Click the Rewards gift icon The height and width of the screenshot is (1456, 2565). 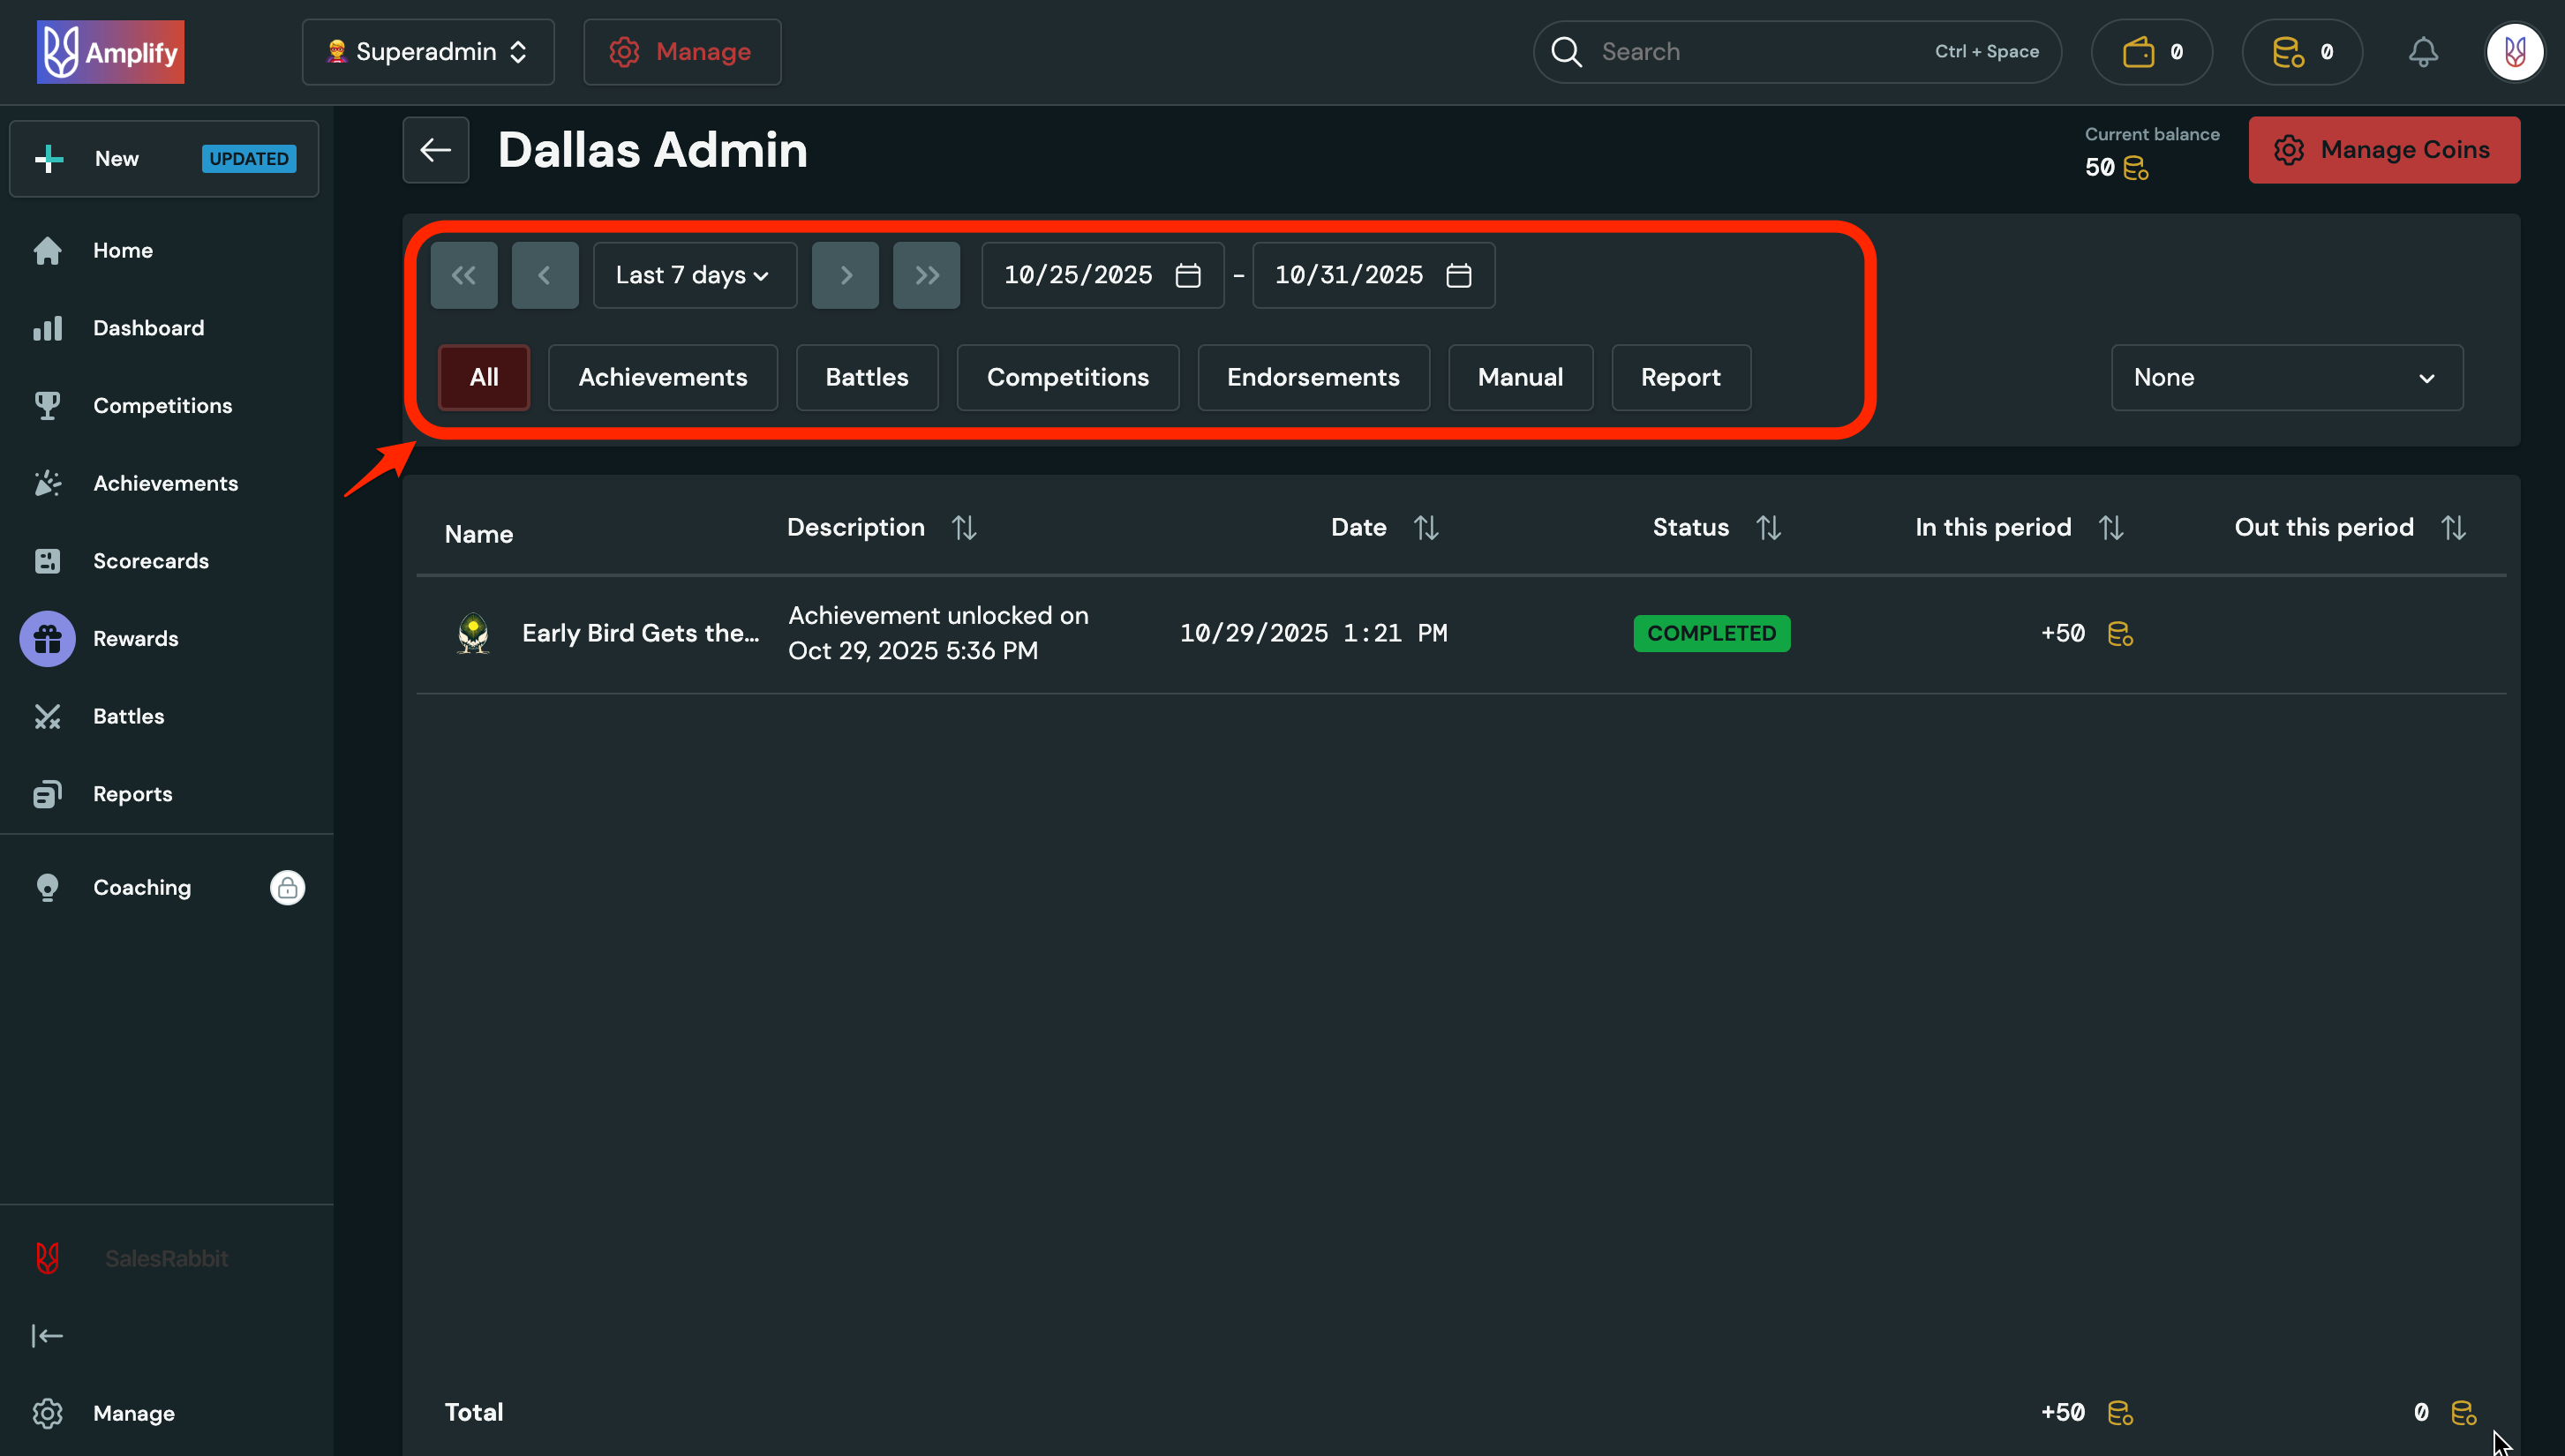tap(47, 638)
